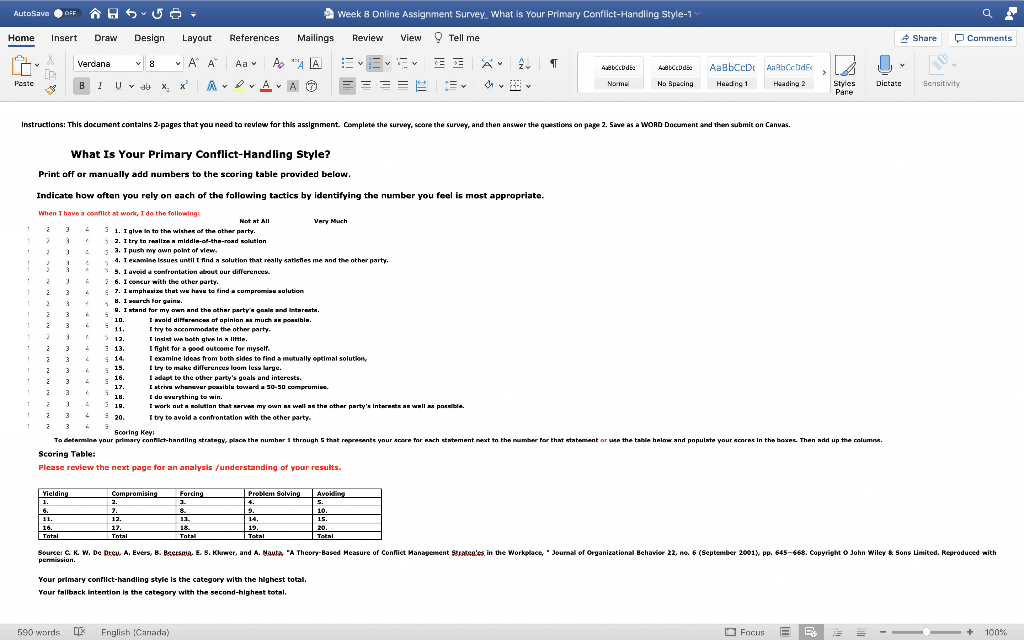Apply the No Spacing style
The height and width of the screenshot is (640, 1024).
point(675,72)
